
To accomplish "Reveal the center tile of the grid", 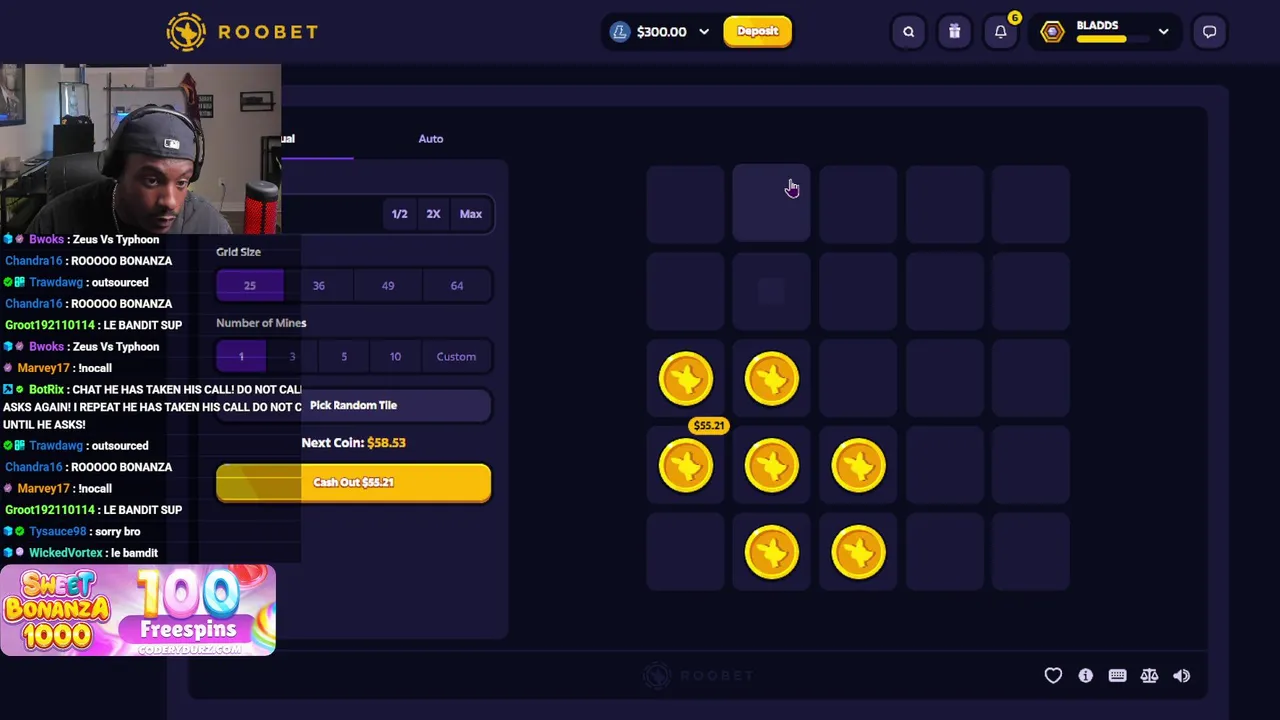I will click(x=858, y=378).
